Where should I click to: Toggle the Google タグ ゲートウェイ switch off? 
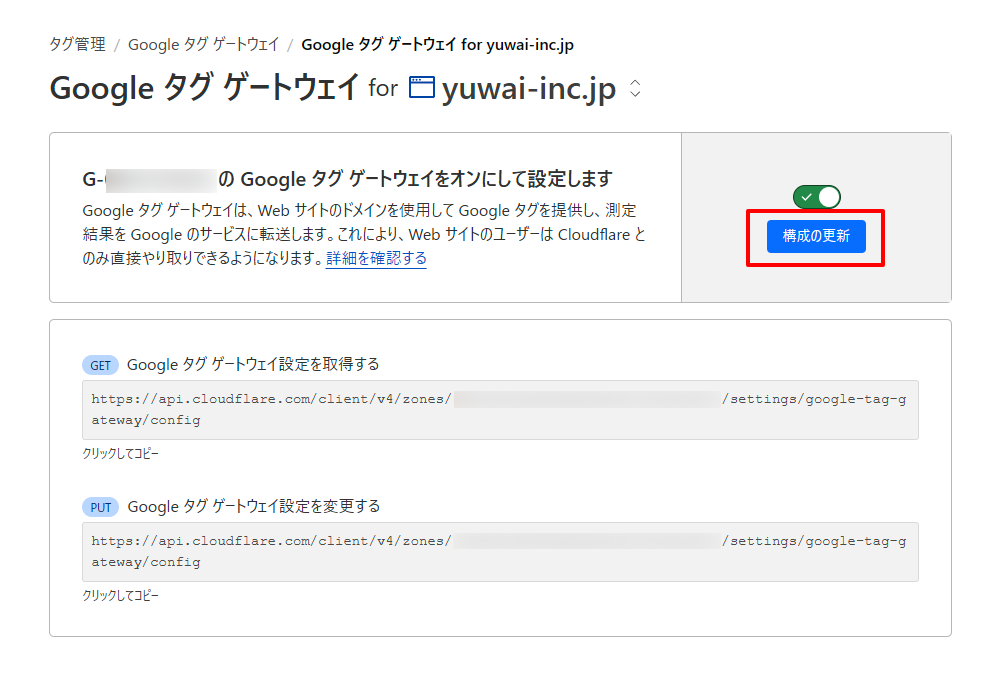pos(816,197)
